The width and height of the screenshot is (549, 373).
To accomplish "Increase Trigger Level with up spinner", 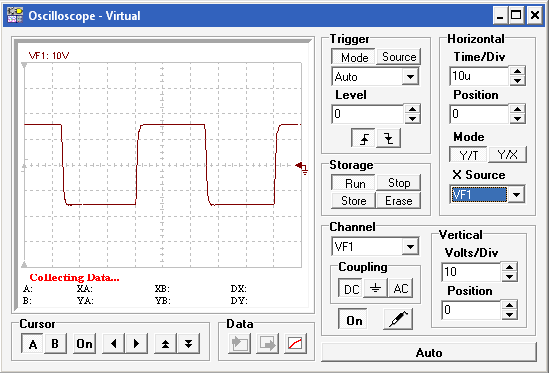I will coord(412,109).
